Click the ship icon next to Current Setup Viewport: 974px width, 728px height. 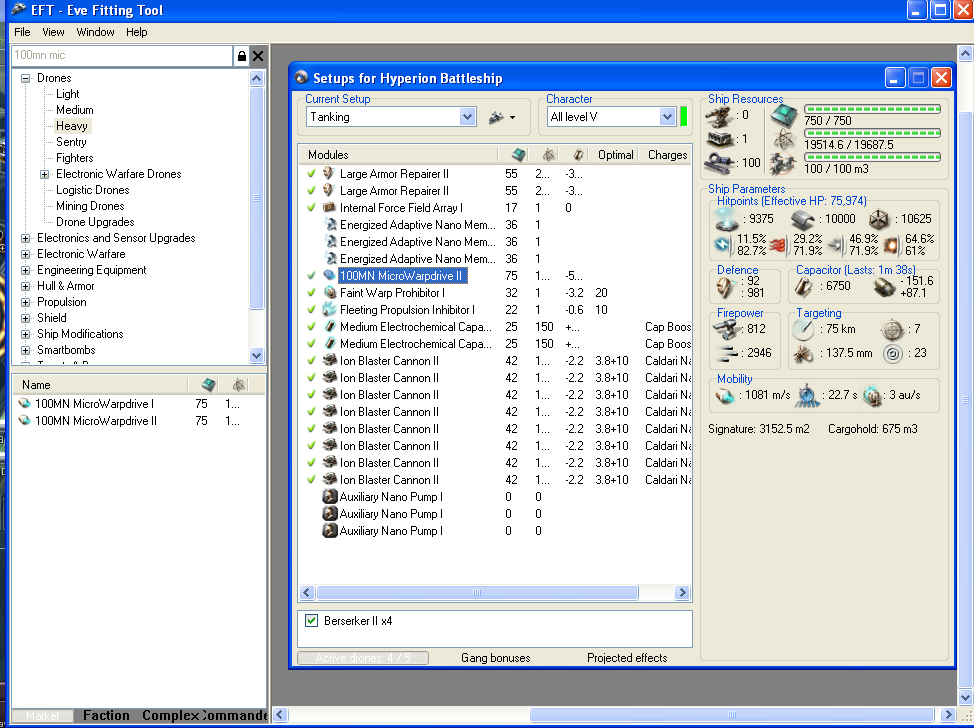point(496,117)
